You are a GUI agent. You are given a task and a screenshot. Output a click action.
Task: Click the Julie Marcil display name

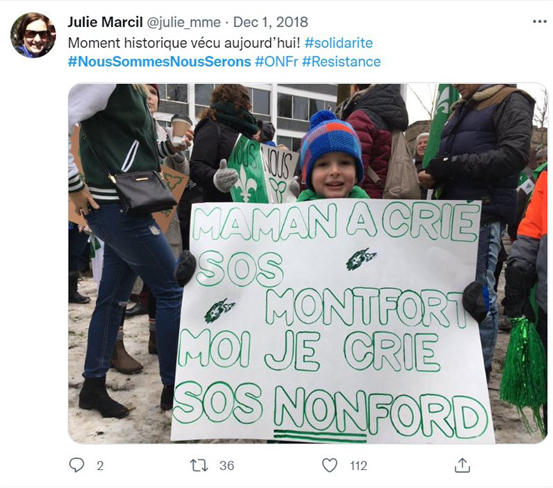coord(105,22)
